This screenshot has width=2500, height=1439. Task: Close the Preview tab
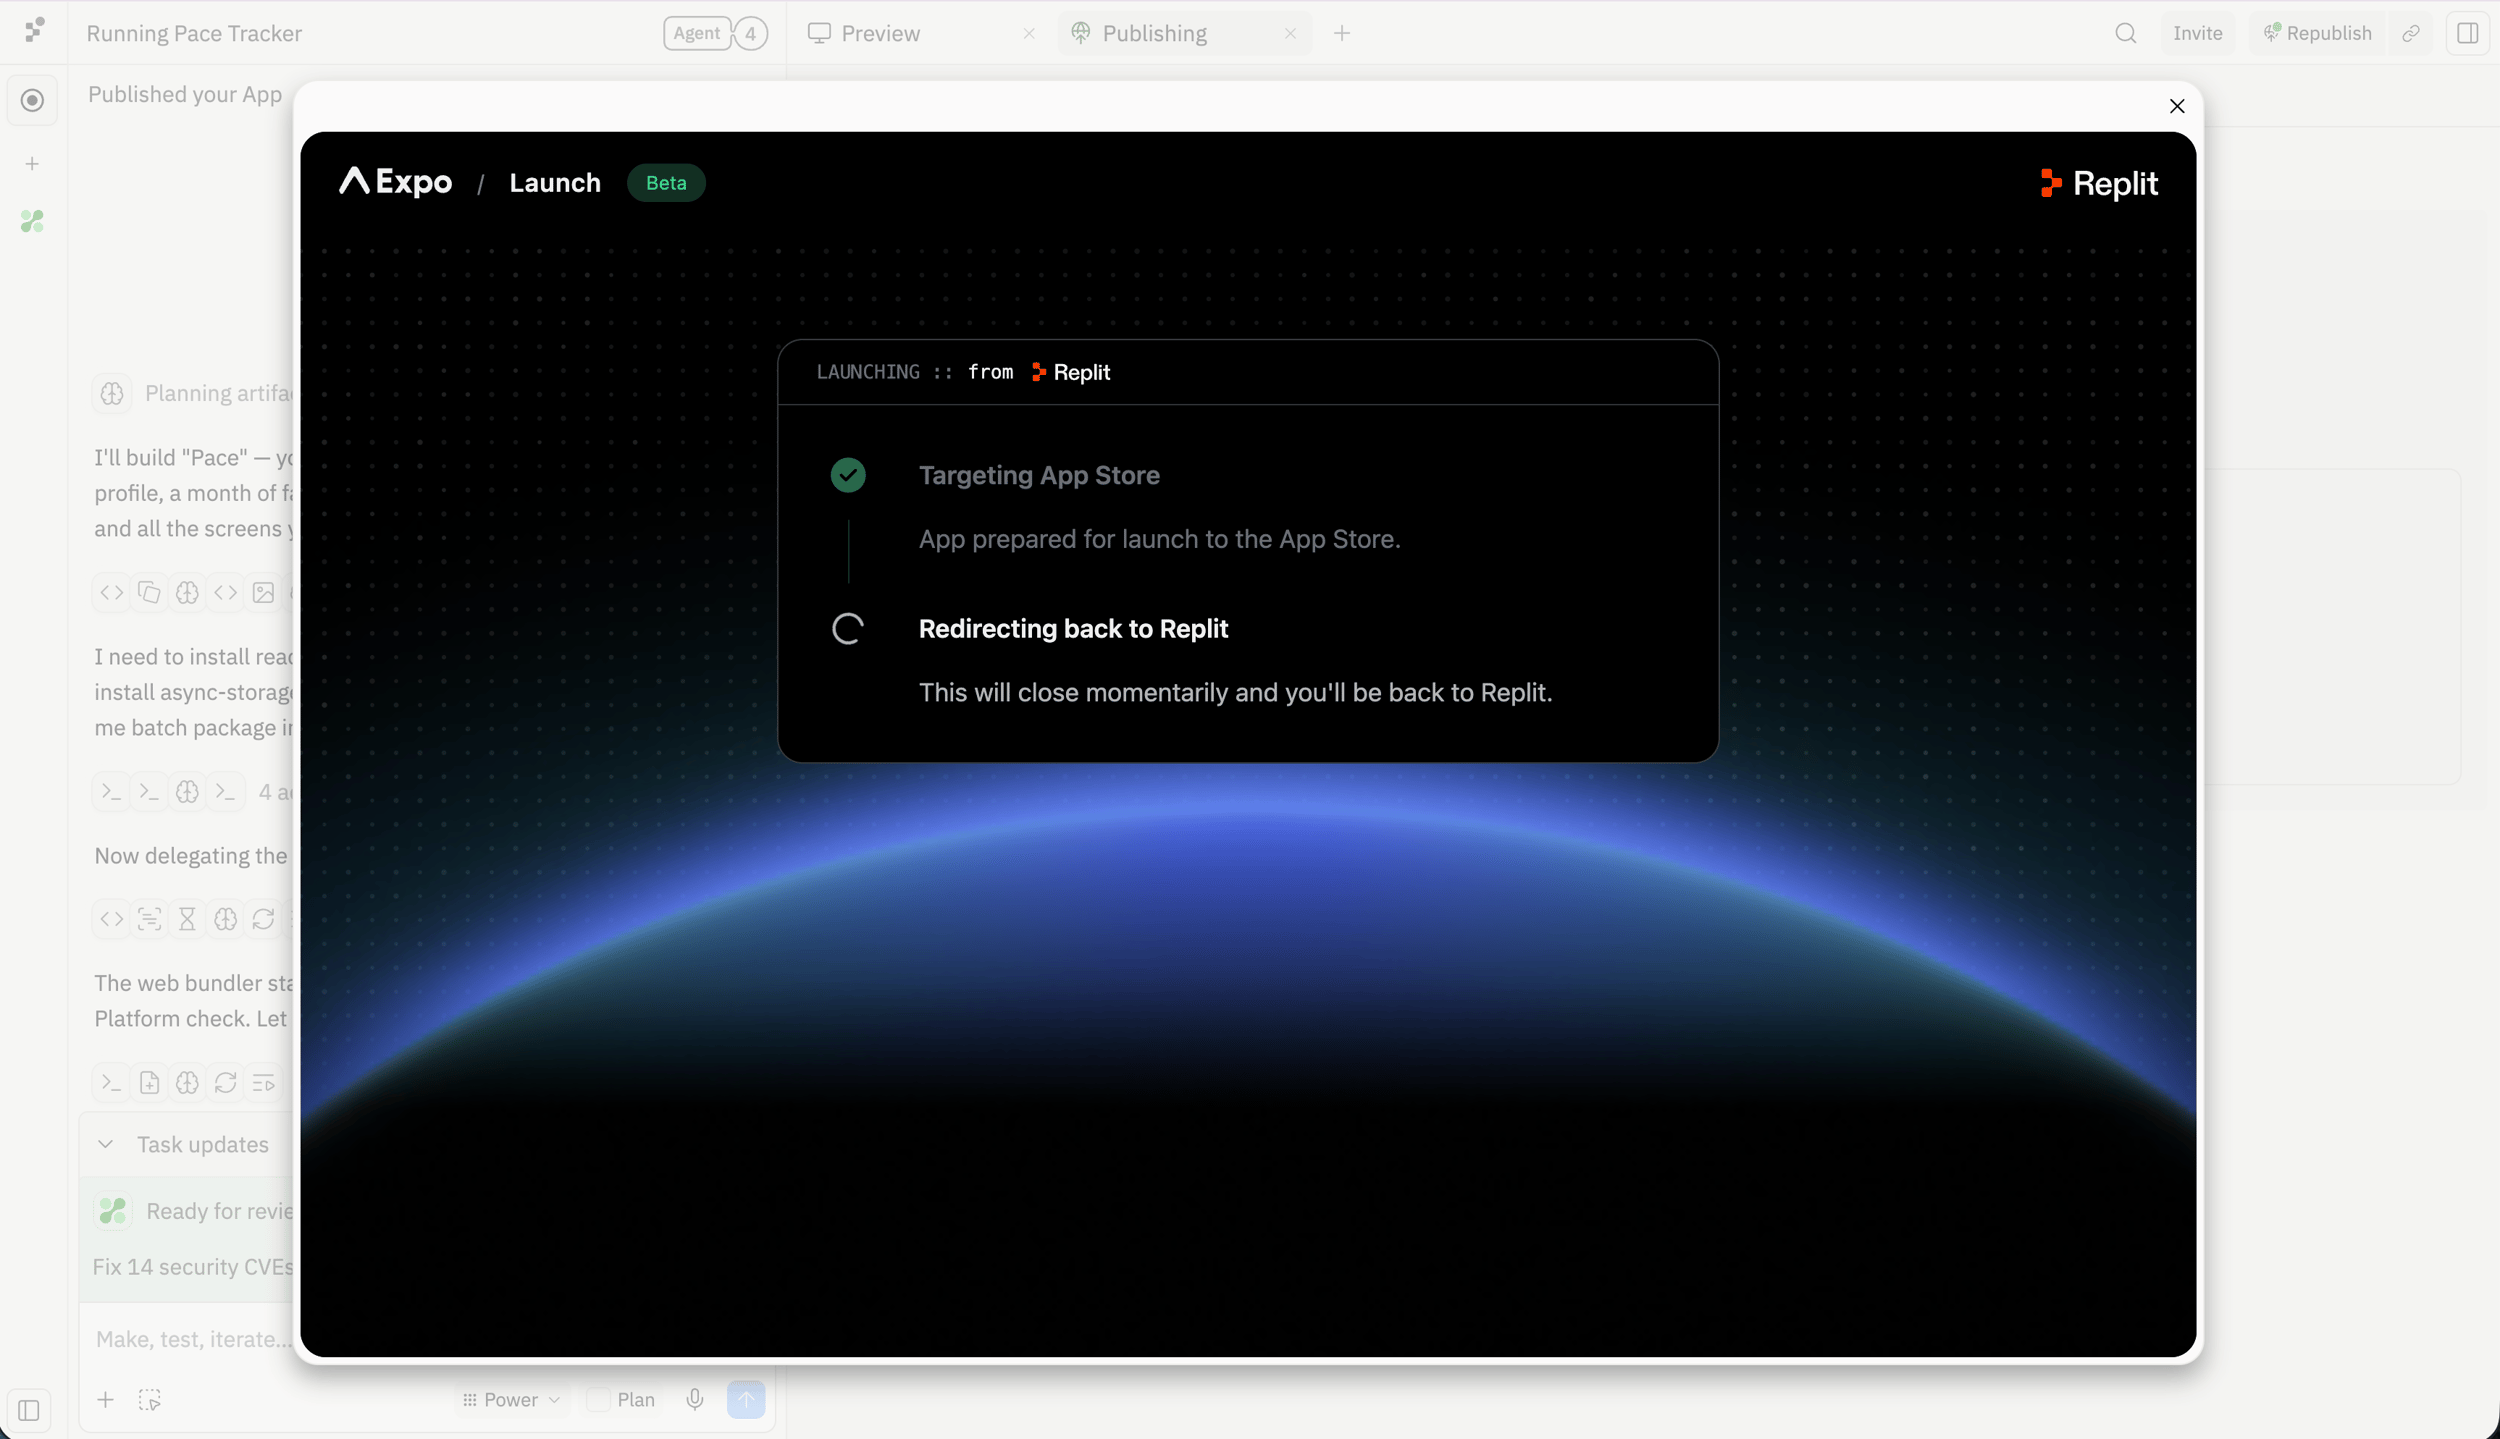1029,33
